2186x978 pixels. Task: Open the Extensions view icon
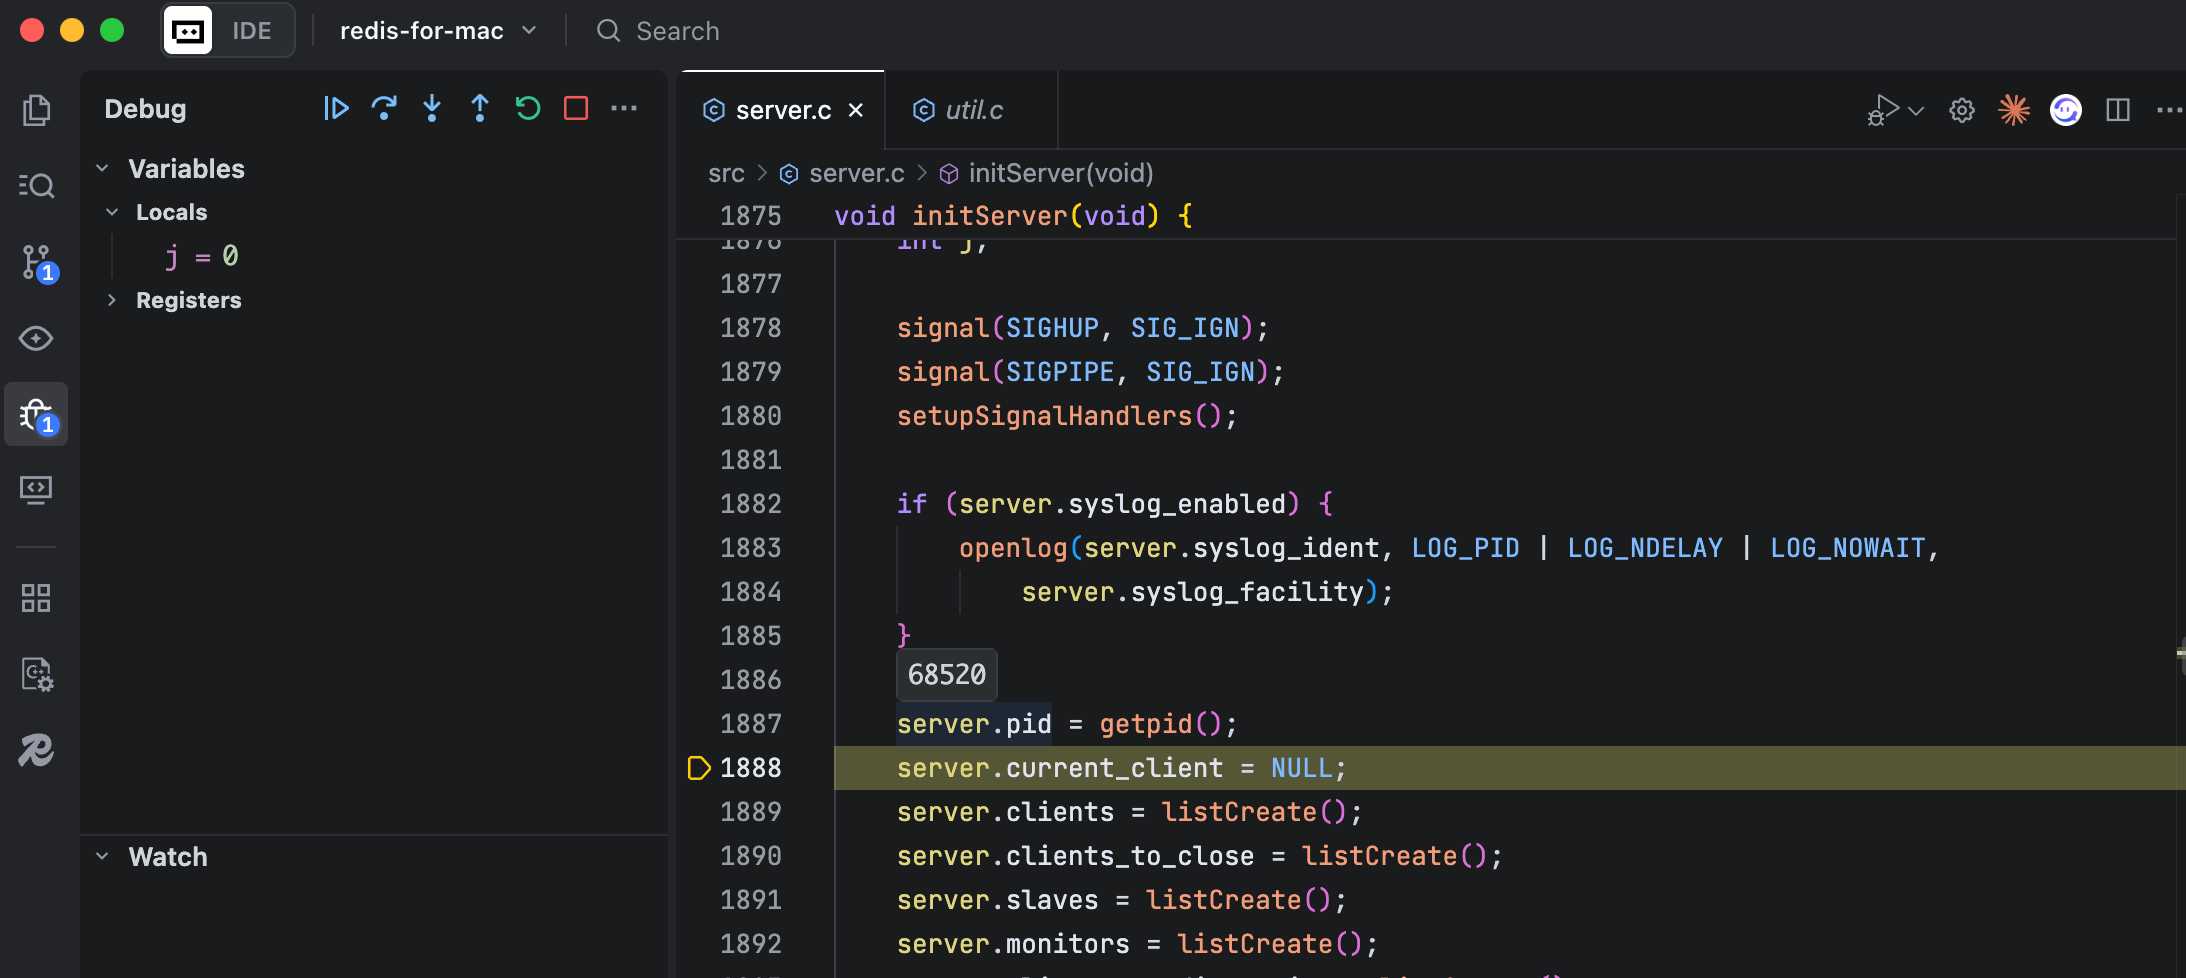click(x=37, y=598)
